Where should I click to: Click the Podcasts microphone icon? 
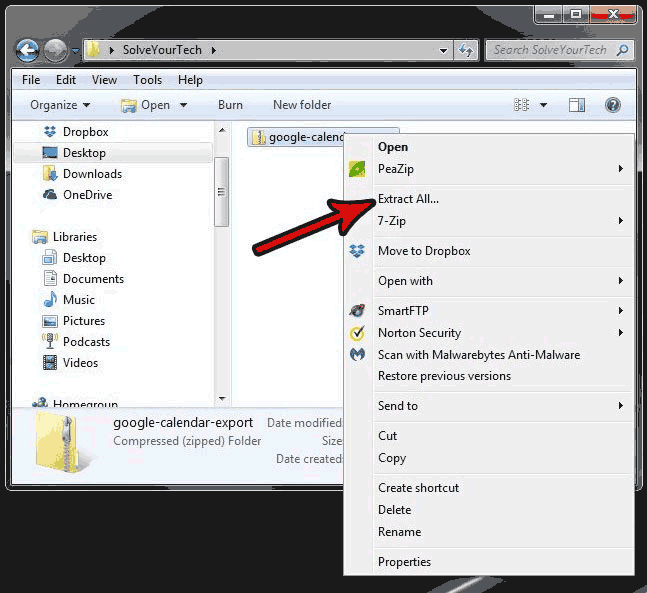[50, 341]
